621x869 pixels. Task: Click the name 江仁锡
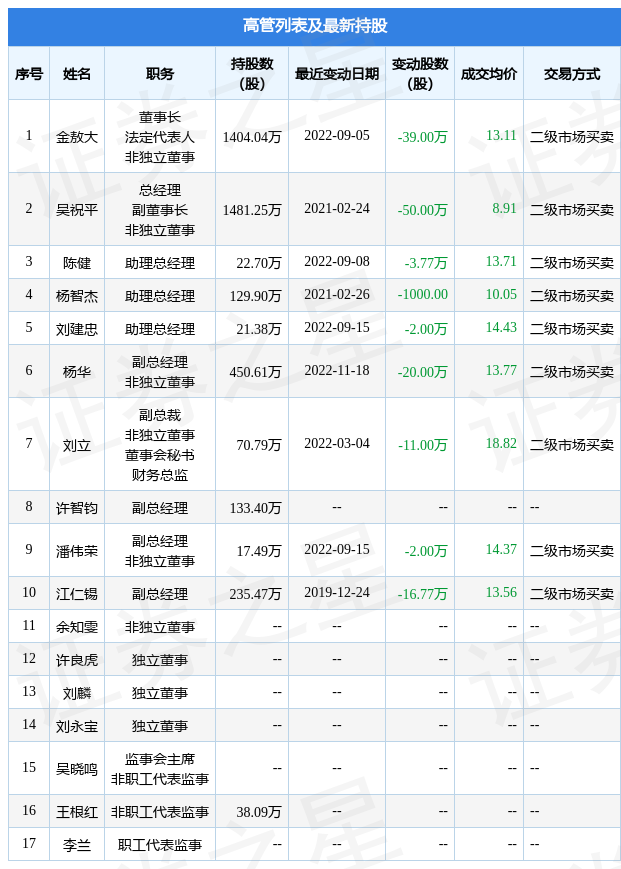click(76, 594)
